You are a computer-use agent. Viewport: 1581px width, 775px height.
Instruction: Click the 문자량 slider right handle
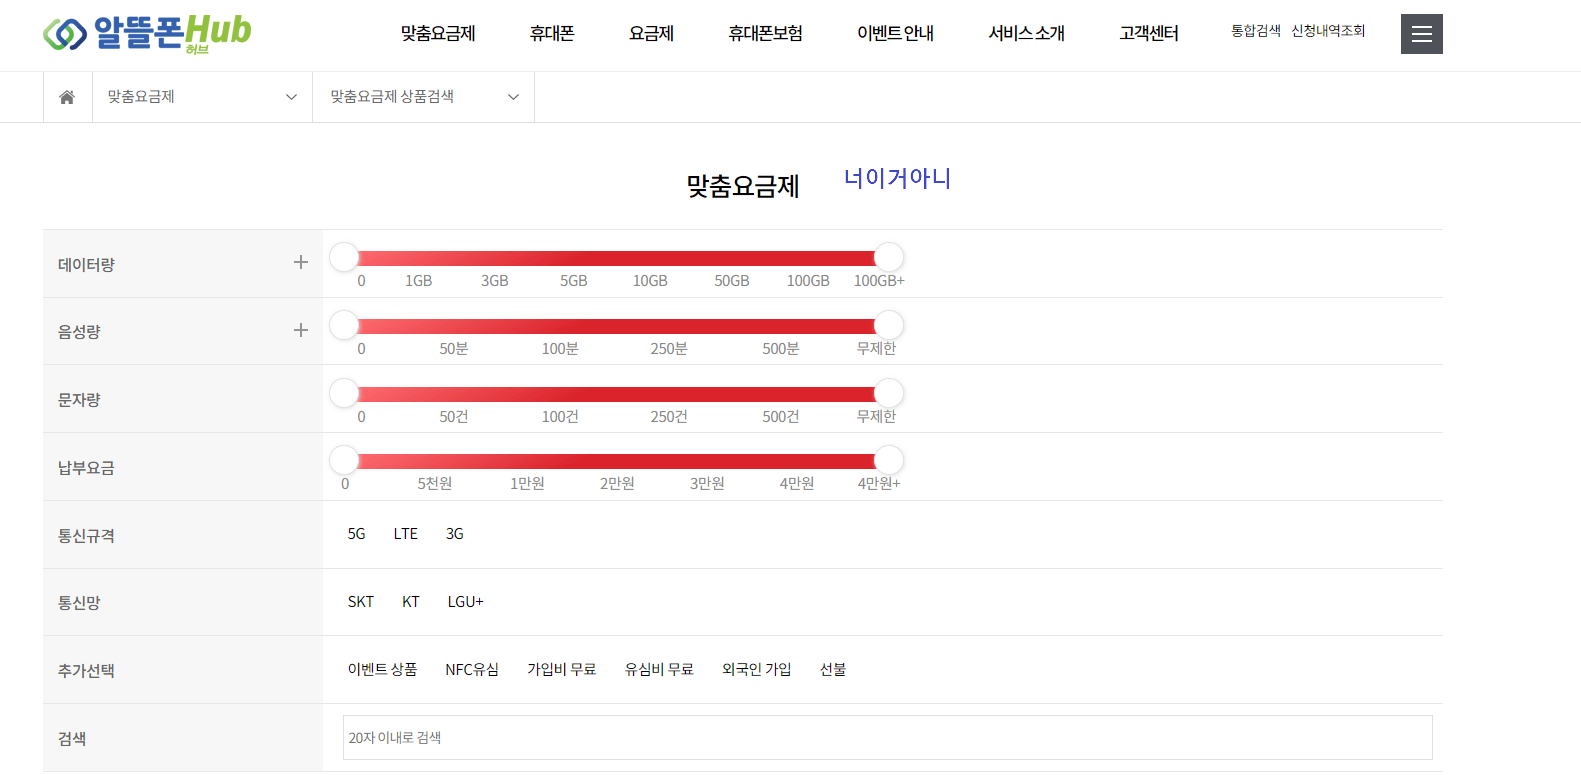(889, 393)
